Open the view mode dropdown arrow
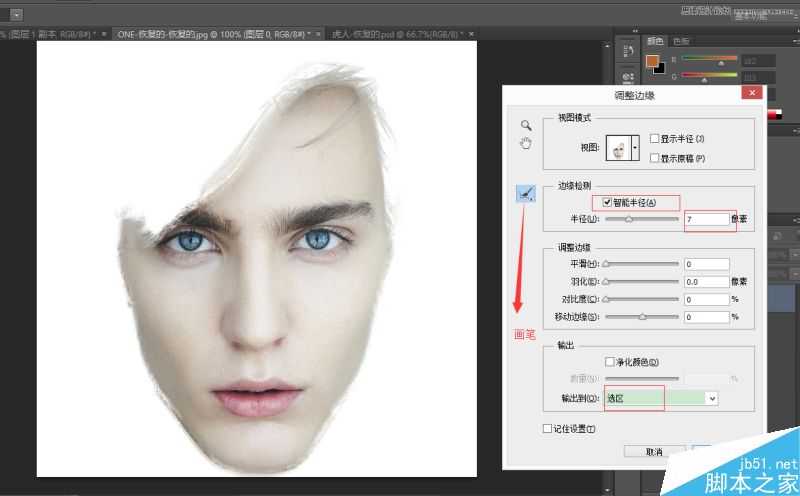 pos(635,146)
